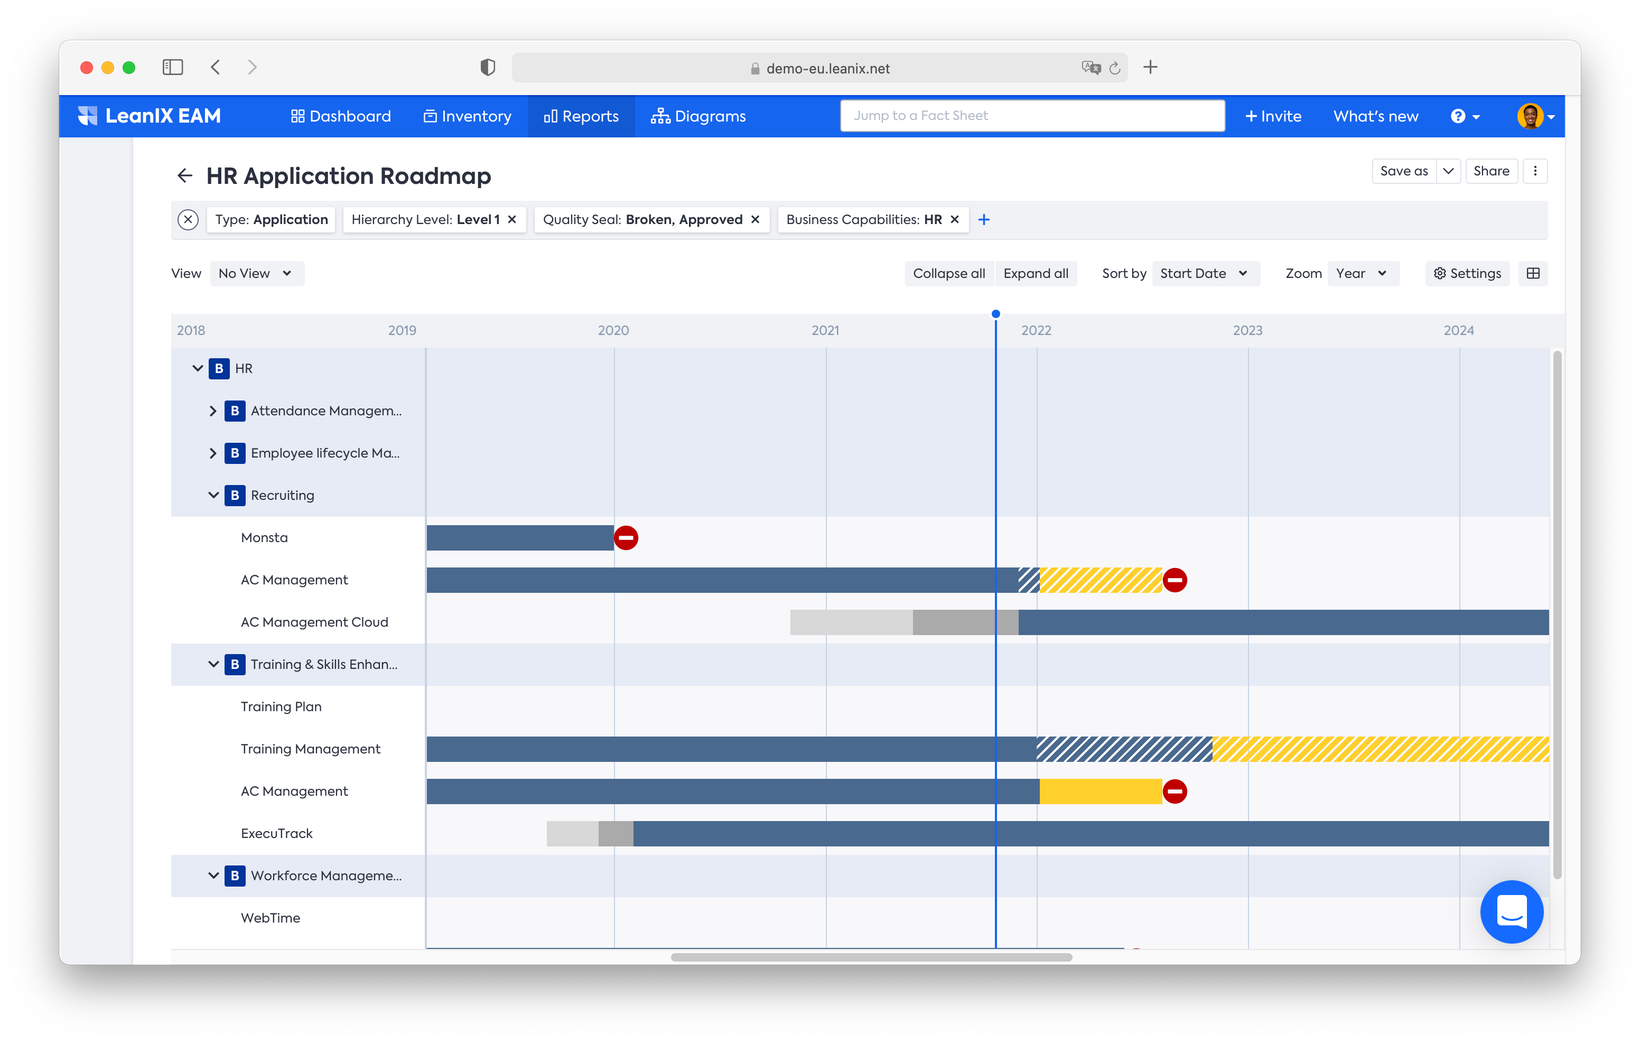This screenshot has height=1043, width=1640.
Task: Open What's new
Action: coord(1376,117)
